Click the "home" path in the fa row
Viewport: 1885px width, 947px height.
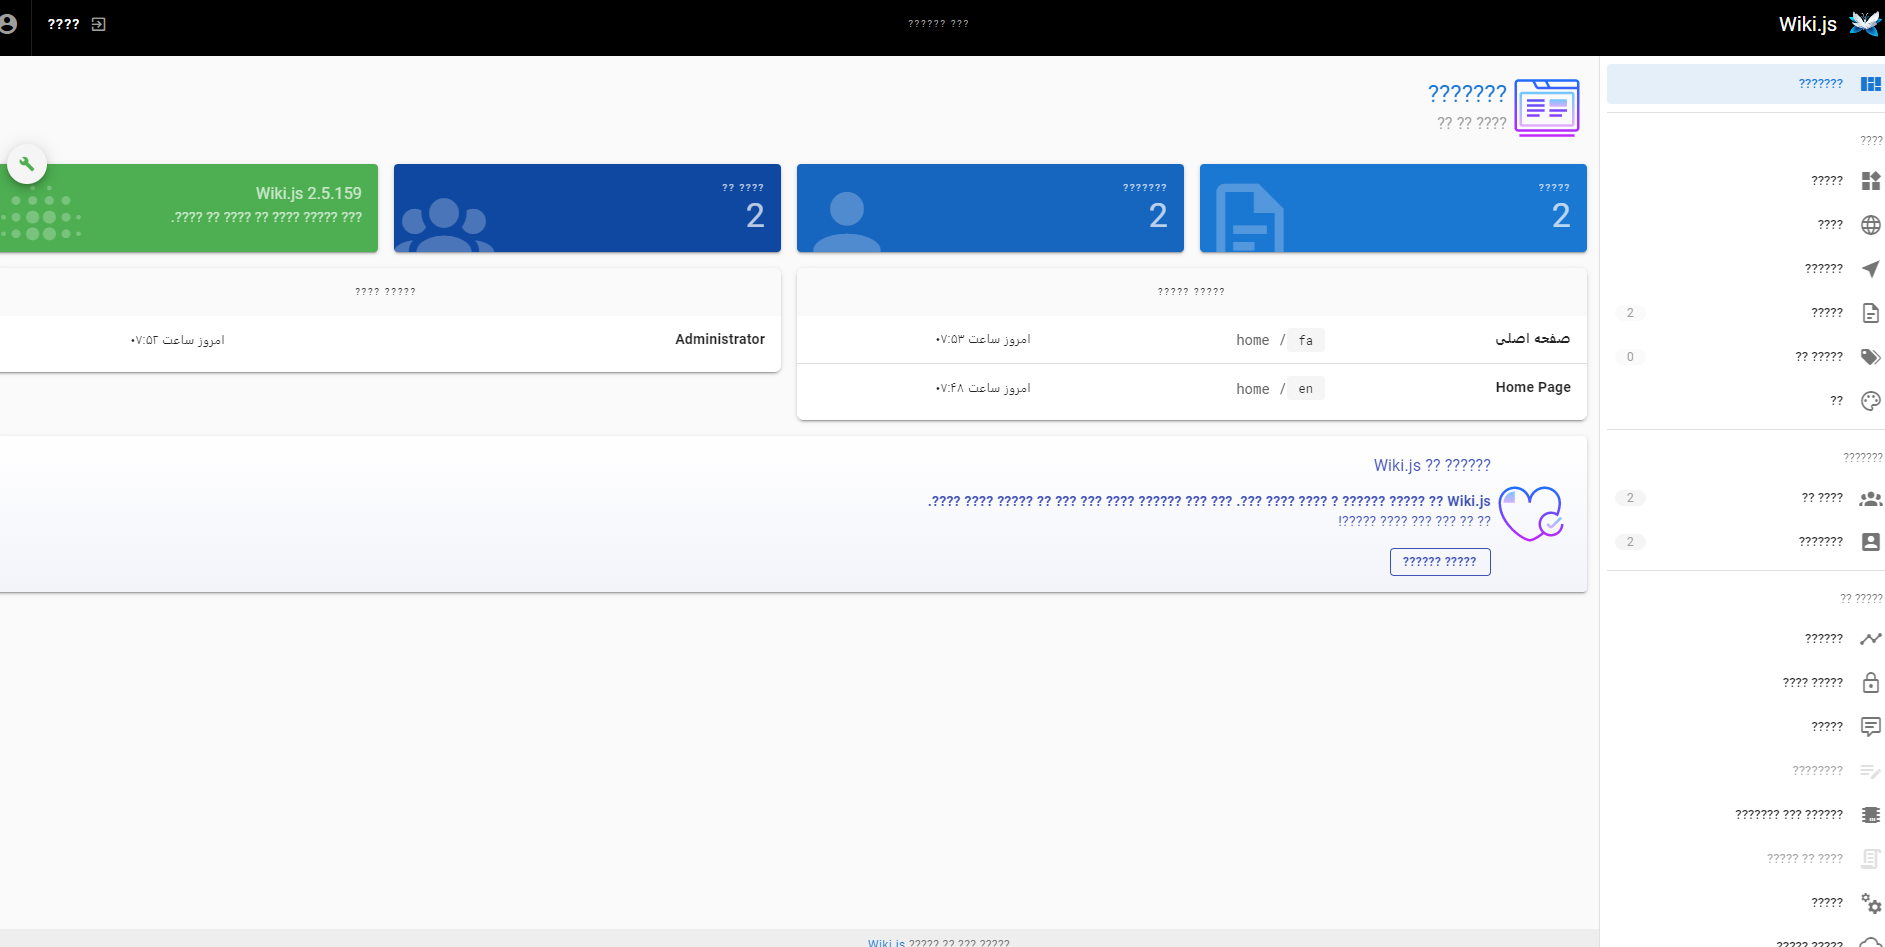tap(1252, 340)
